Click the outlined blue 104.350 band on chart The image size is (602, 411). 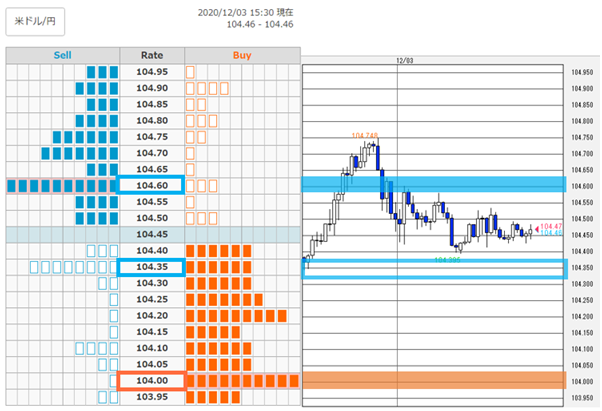(x=435, y=269)
